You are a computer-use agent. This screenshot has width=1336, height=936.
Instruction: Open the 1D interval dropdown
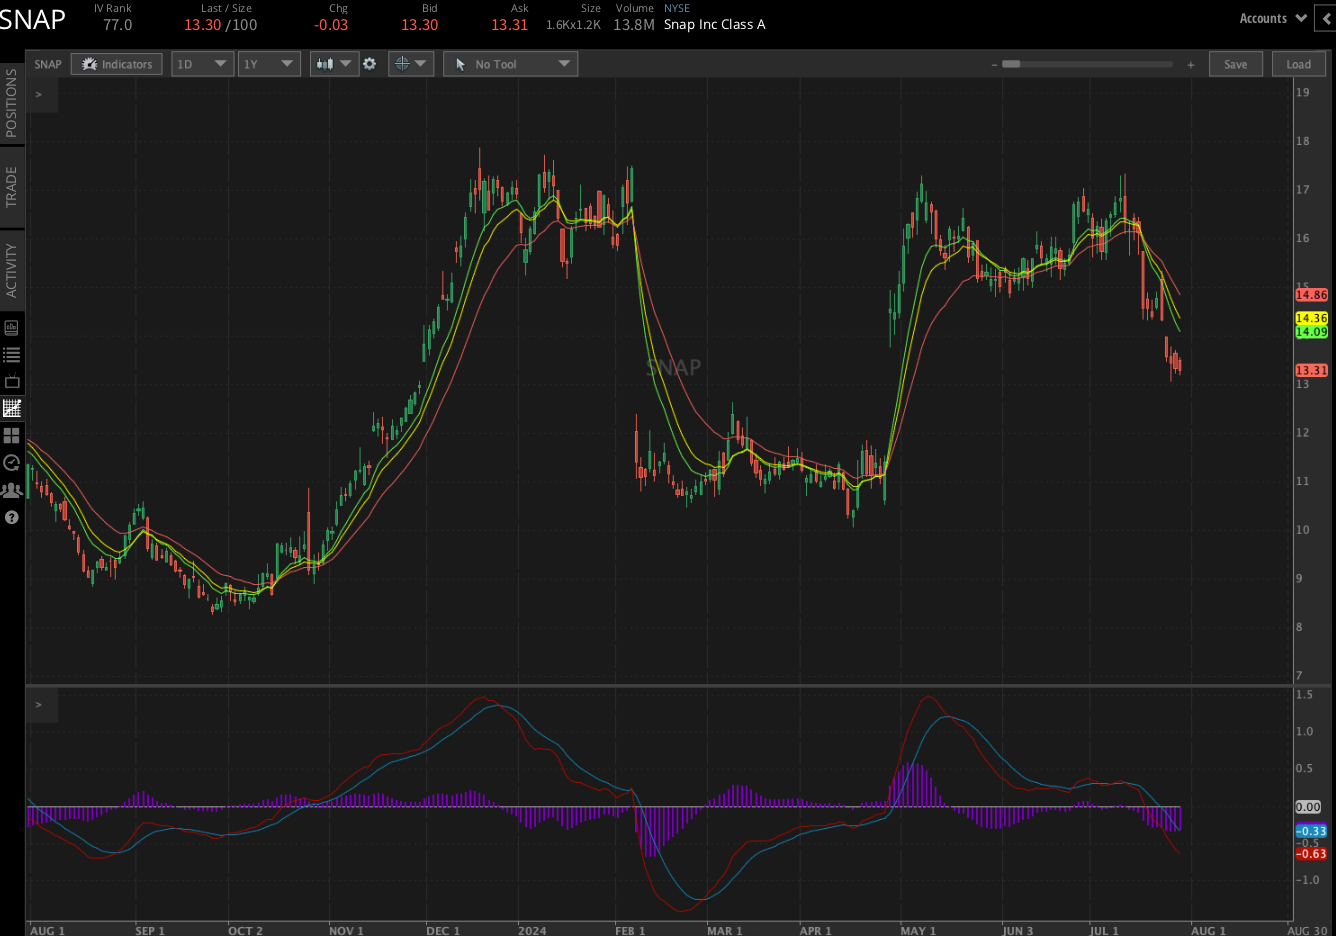tap(202, 64)
